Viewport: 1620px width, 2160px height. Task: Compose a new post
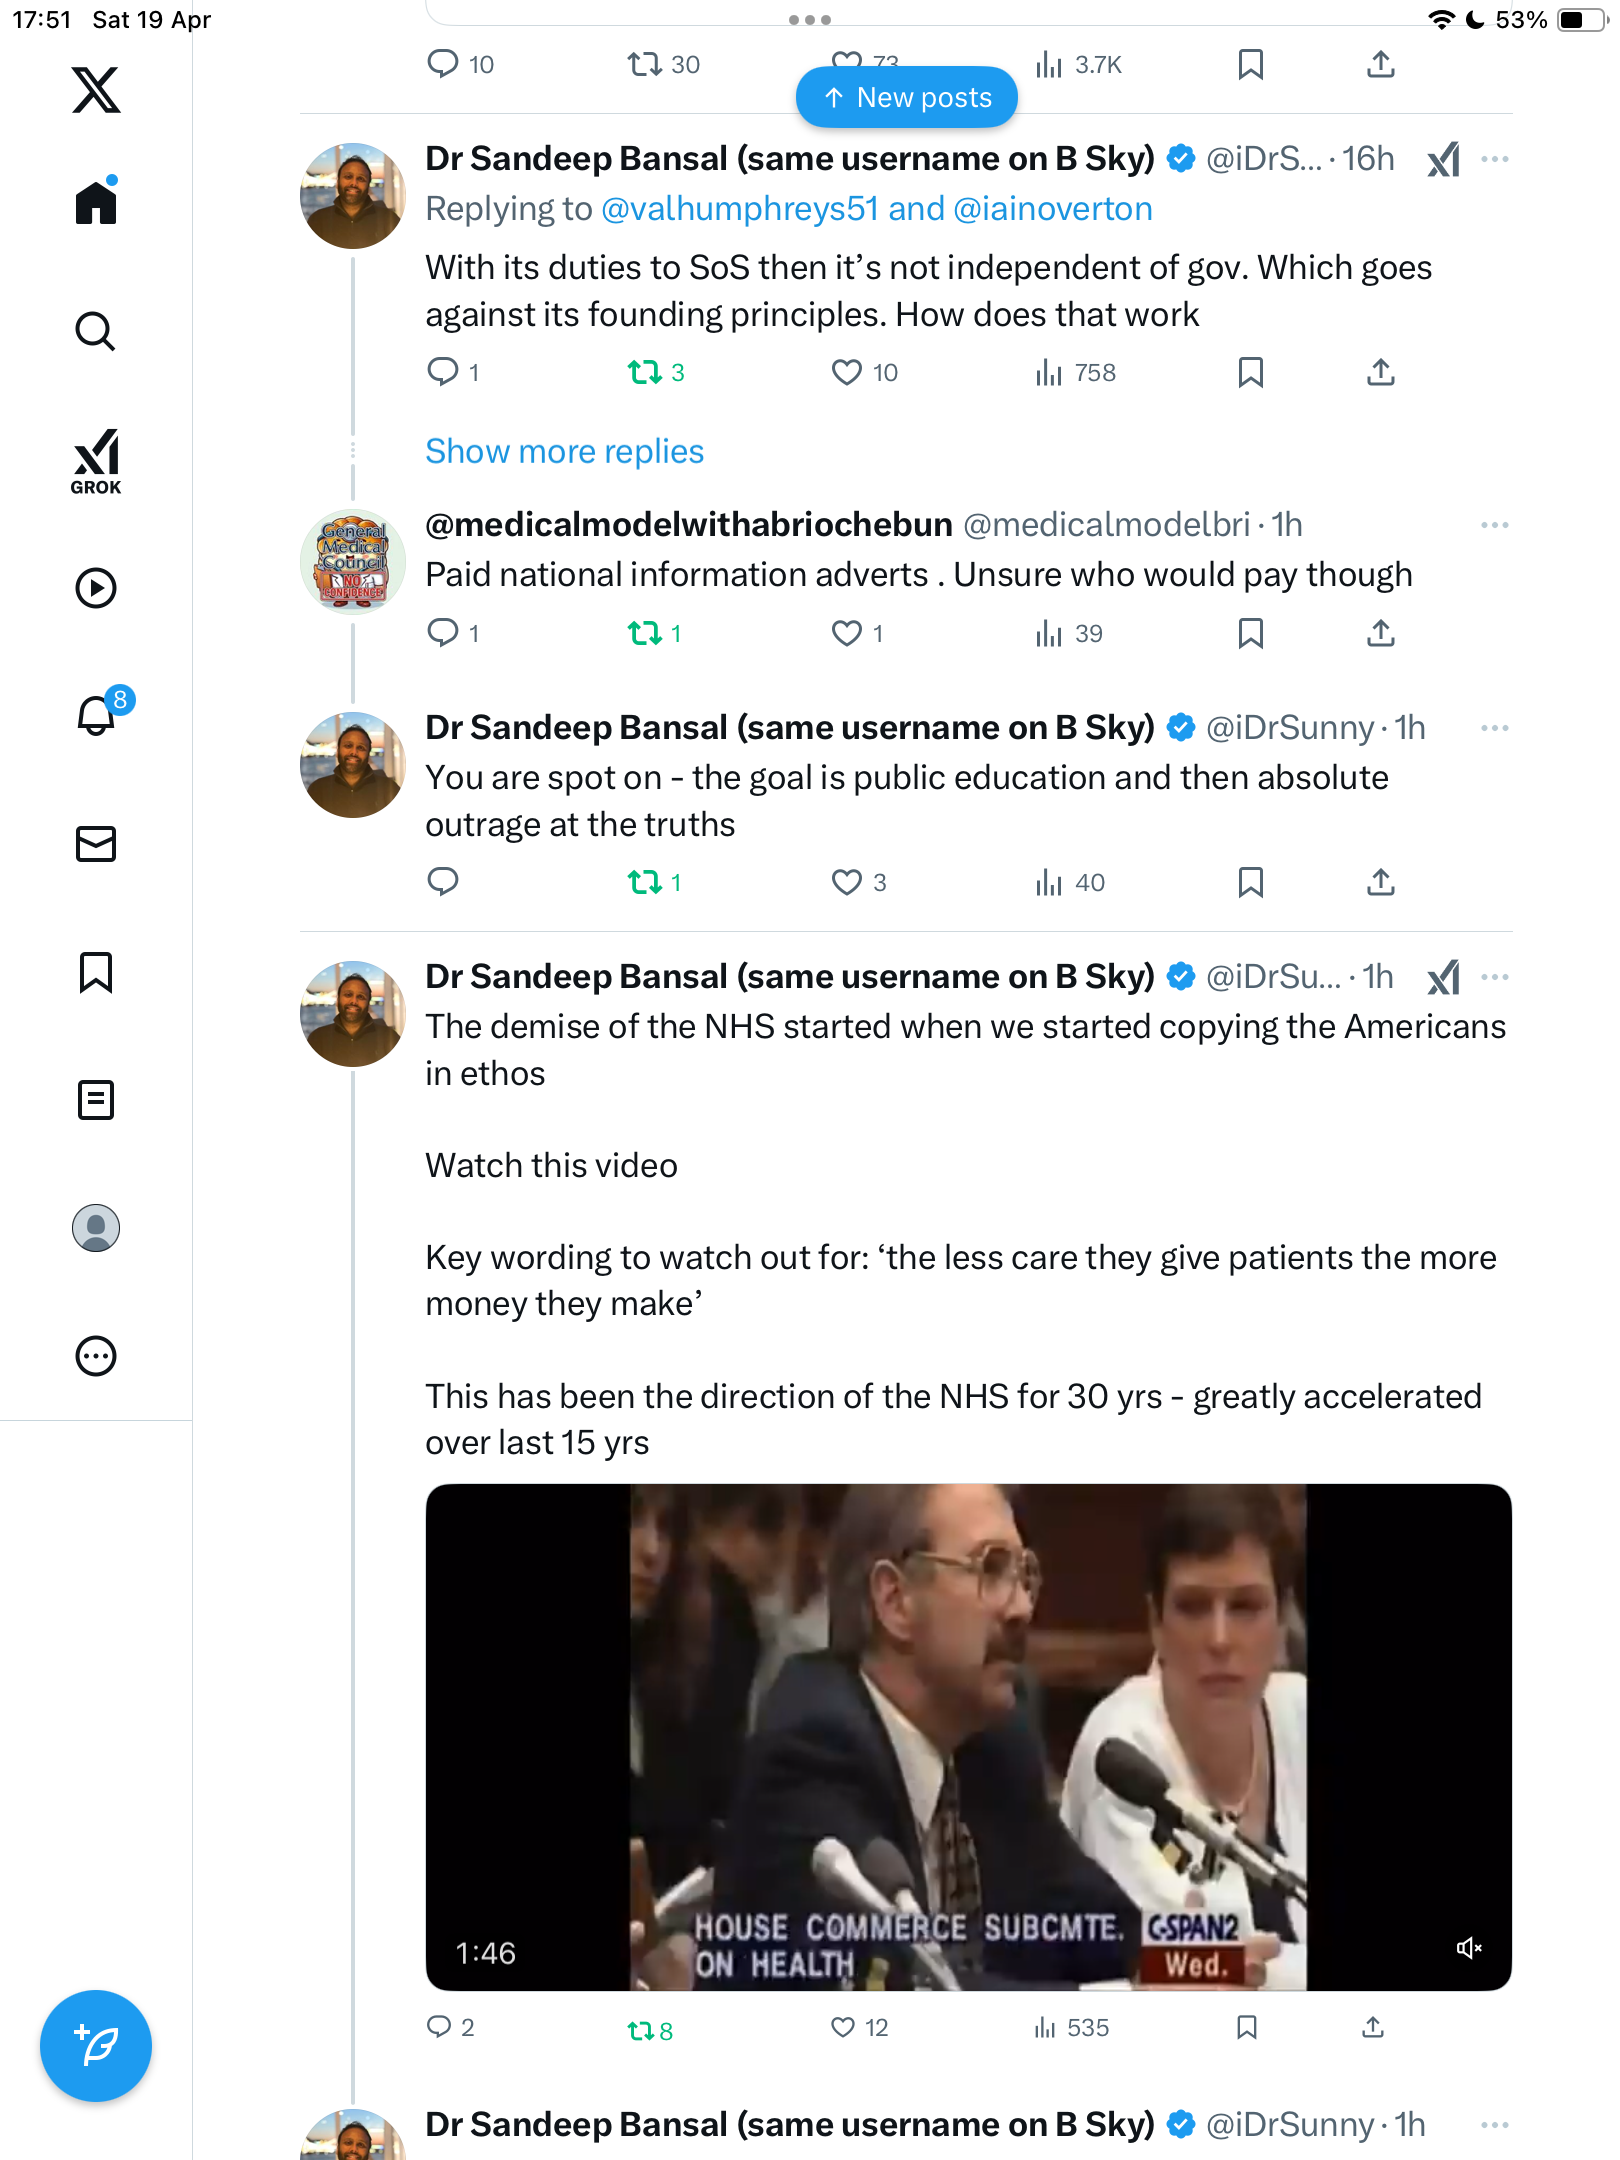click(96, 2046)
